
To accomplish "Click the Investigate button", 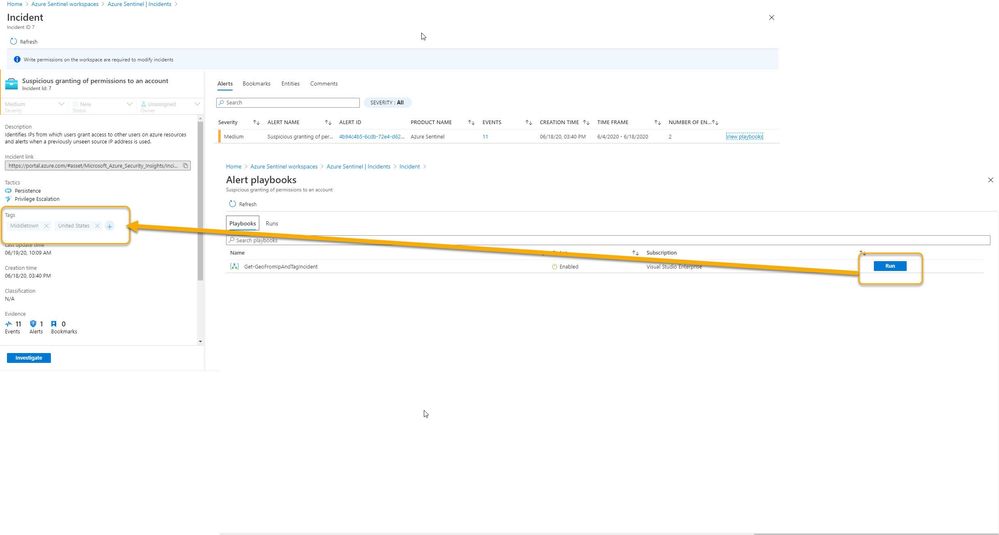I will pyautogui.click(x=29, y=358).
